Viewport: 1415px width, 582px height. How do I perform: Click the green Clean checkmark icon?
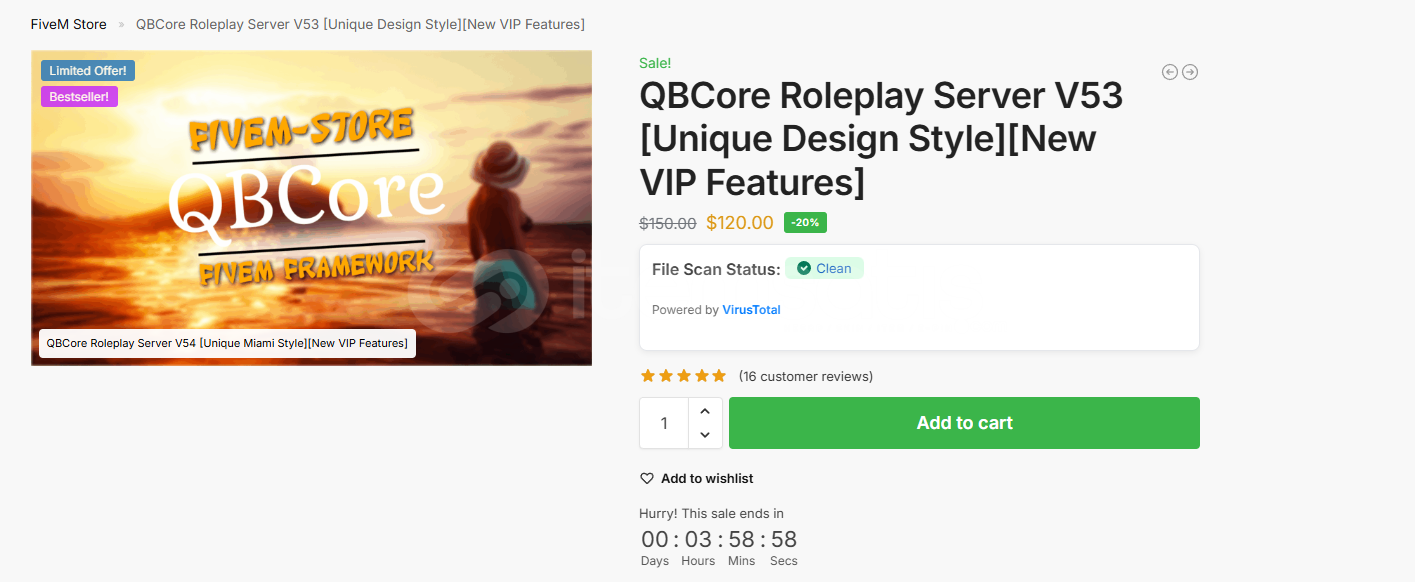804,268
